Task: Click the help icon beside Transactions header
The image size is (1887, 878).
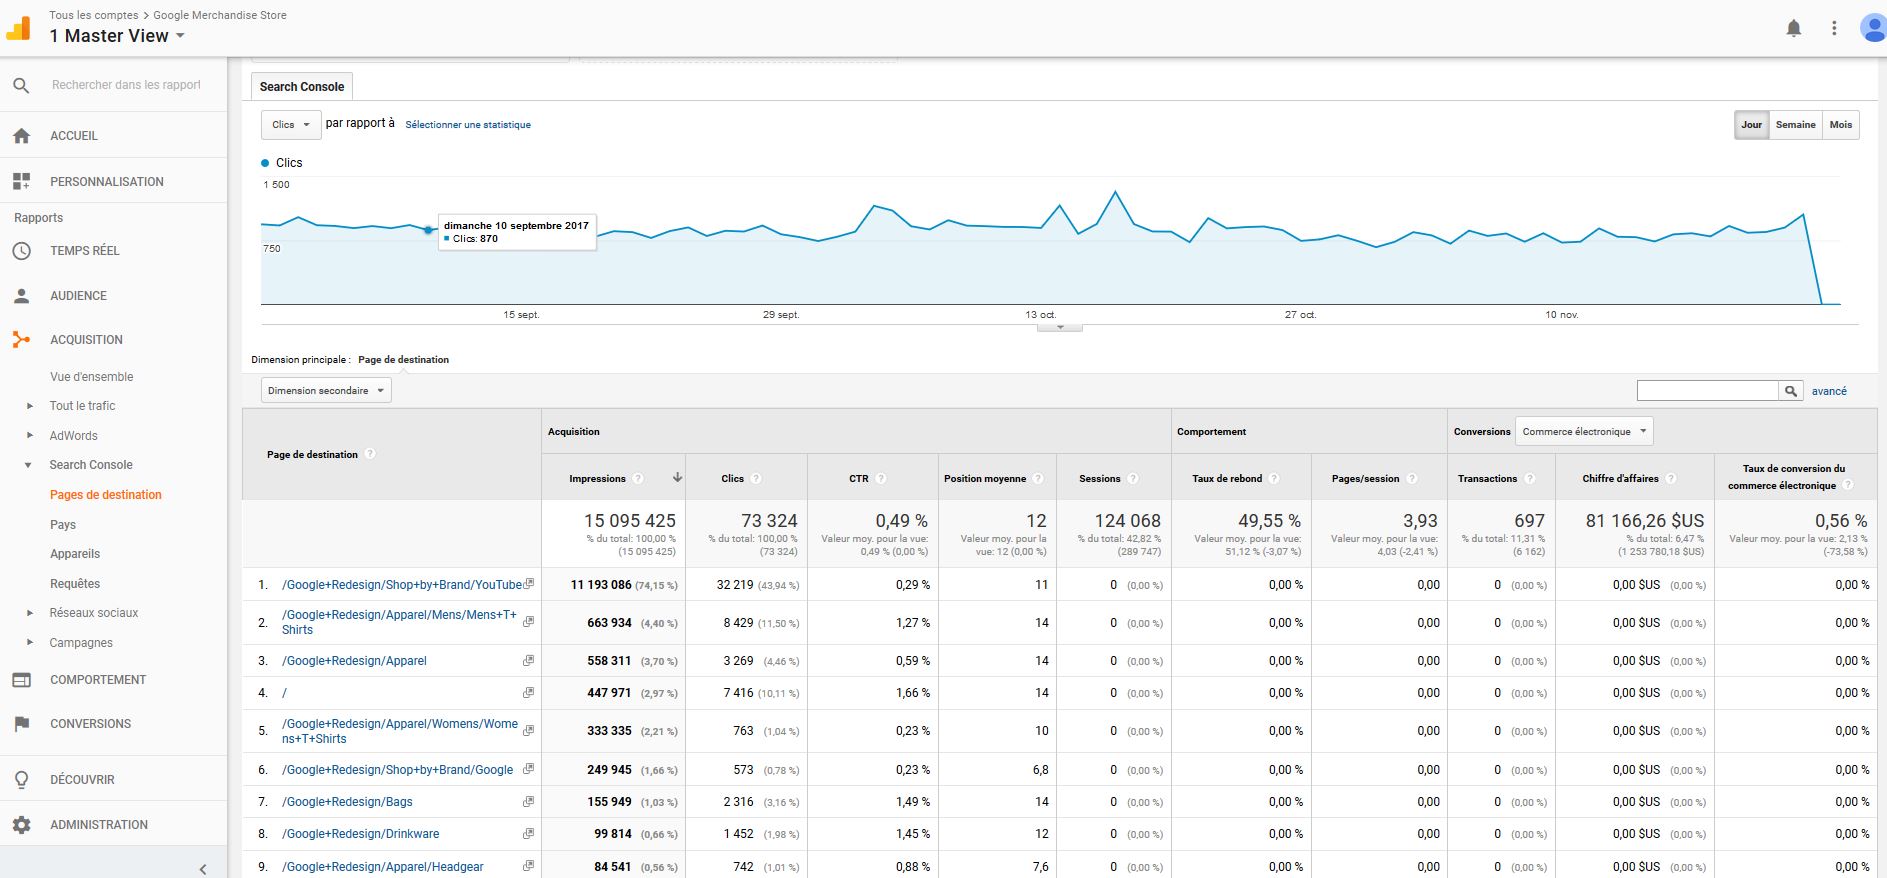Action: tap(1531, 479)
